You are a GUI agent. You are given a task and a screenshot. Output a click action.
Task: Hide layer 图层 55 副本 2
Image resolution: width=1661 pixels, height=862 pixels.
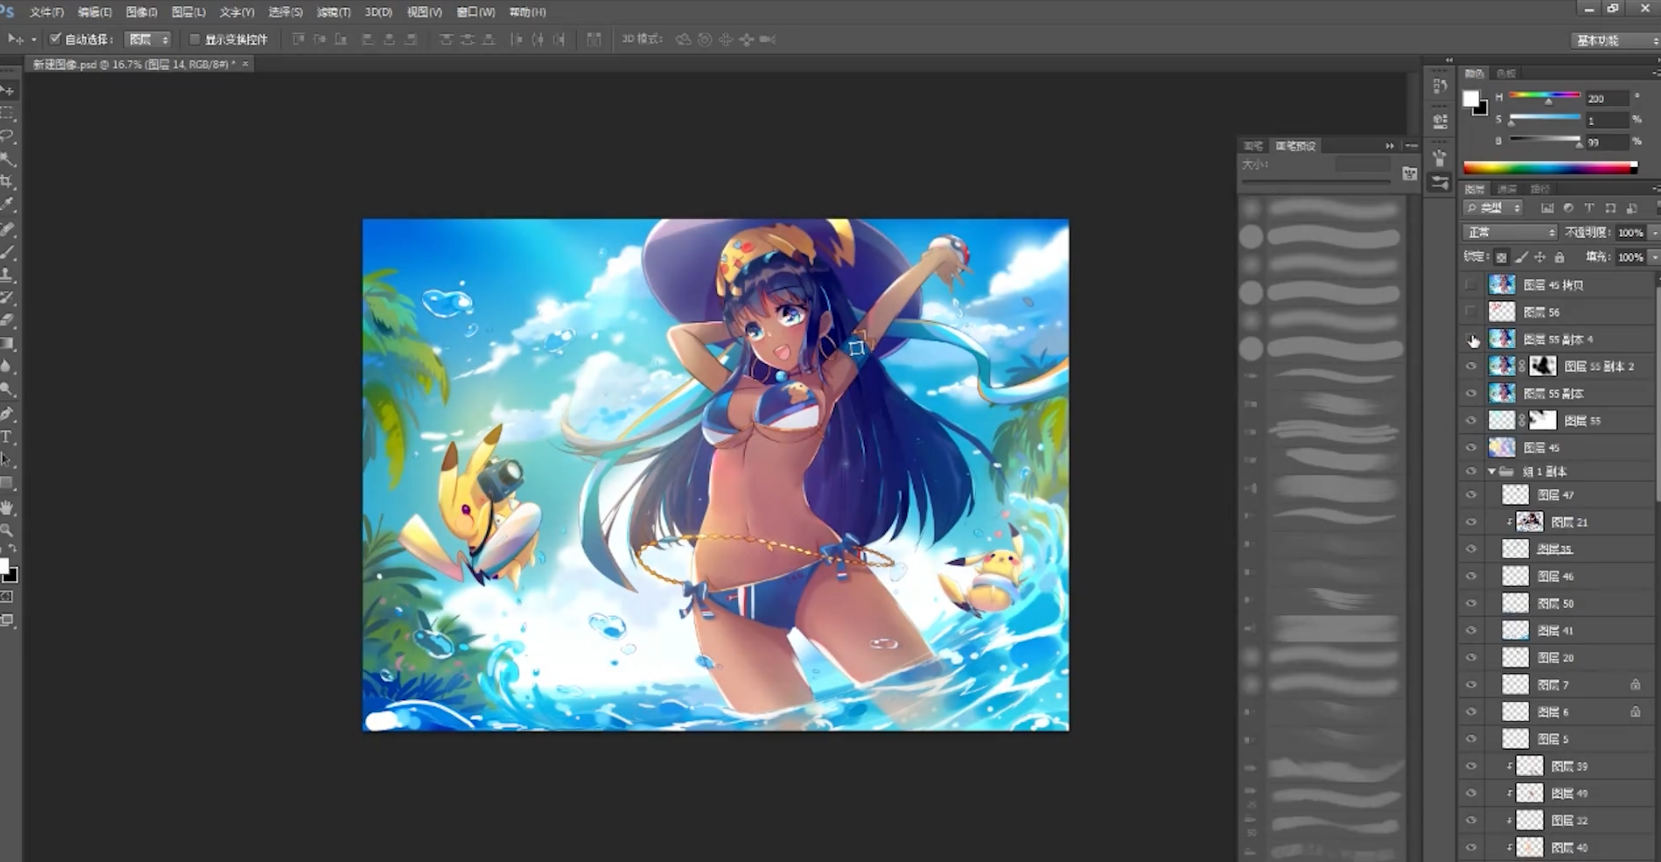click(1471, 366)
